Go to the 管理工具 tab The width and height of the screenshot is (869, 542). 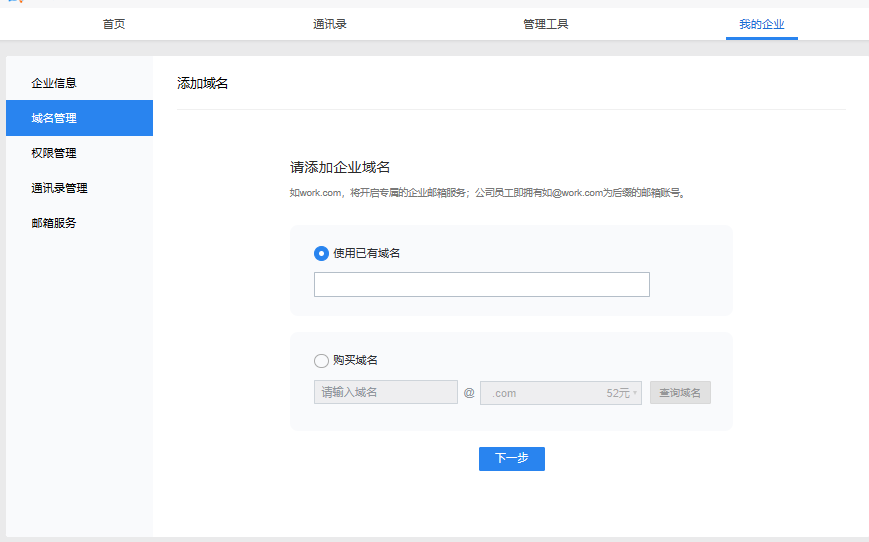point(545,24)
